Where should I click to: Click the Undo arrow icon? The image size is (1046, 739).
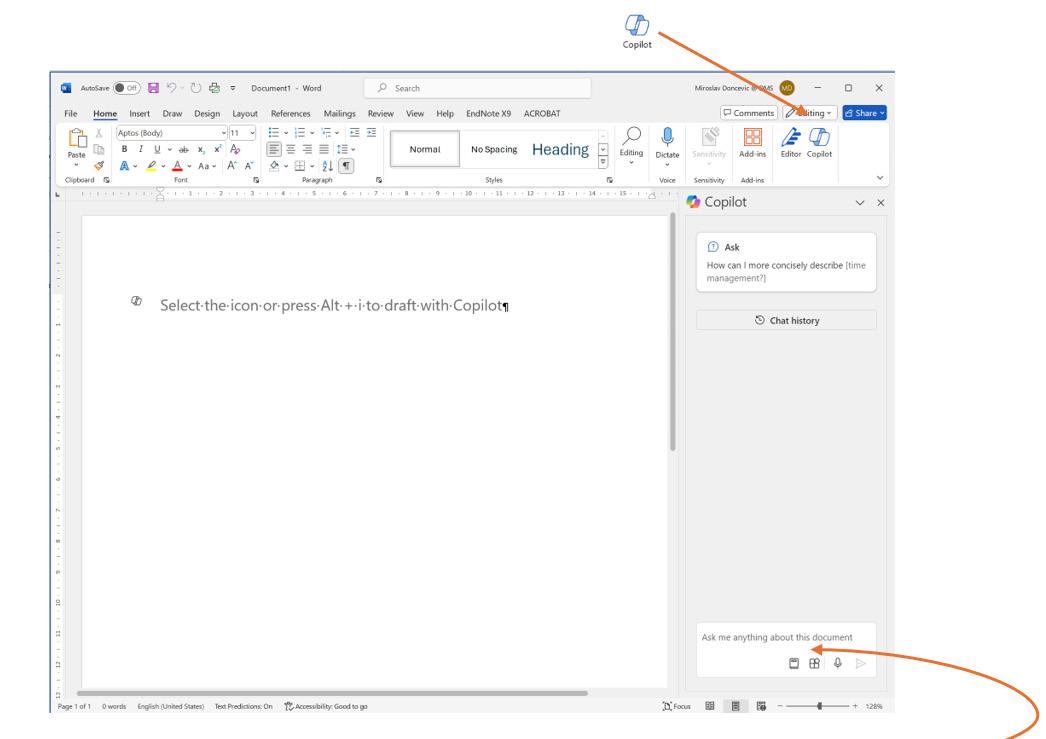click(x=171, y=87)
